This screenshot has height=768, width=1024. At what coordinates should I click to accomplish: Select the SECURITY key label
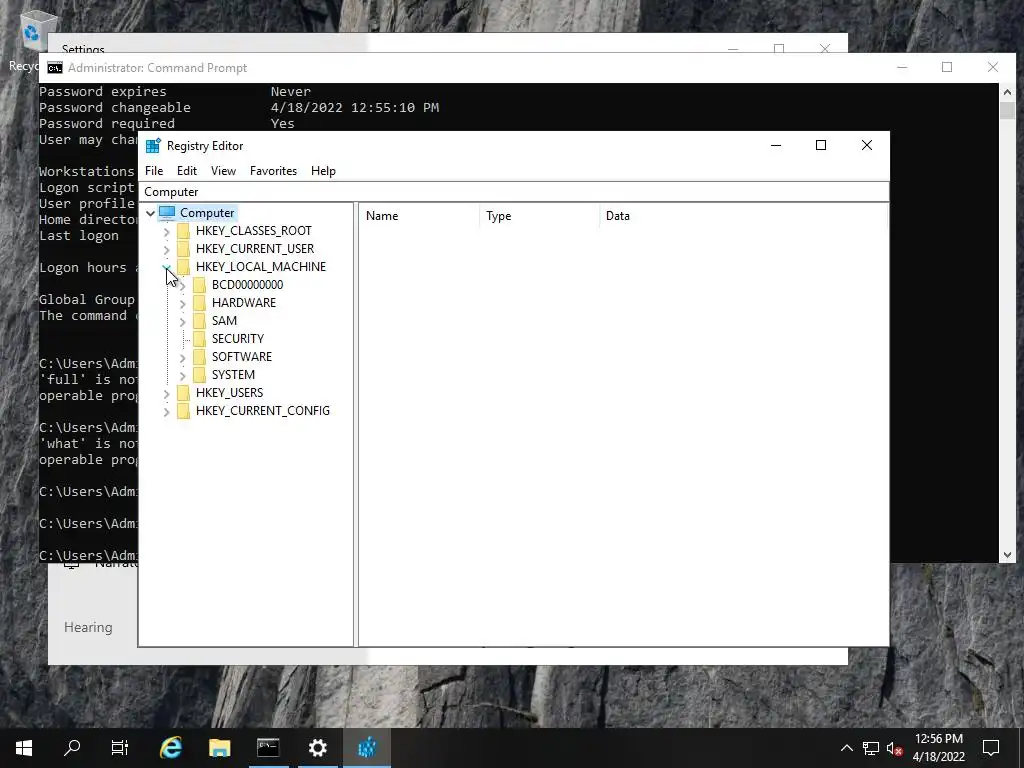coord(238,338)
